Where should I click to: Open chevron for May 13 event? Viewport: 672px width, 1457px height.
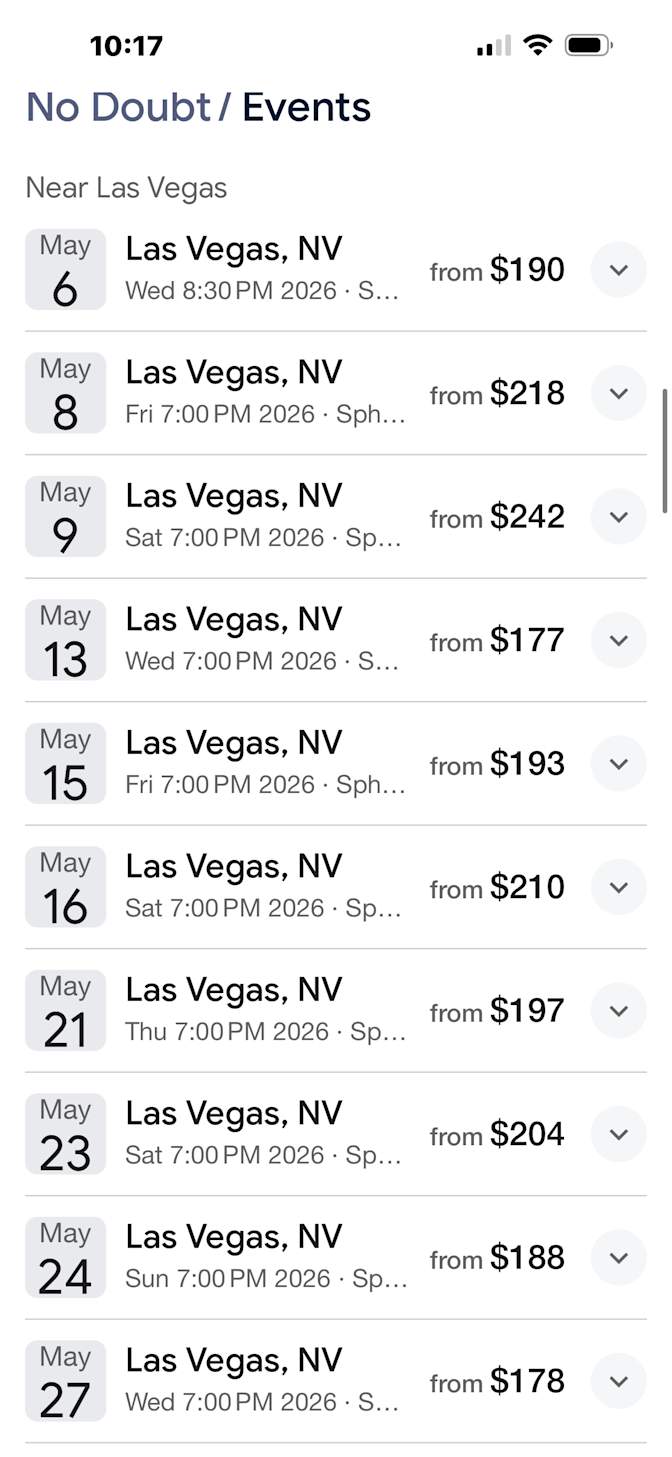point(618,640)
